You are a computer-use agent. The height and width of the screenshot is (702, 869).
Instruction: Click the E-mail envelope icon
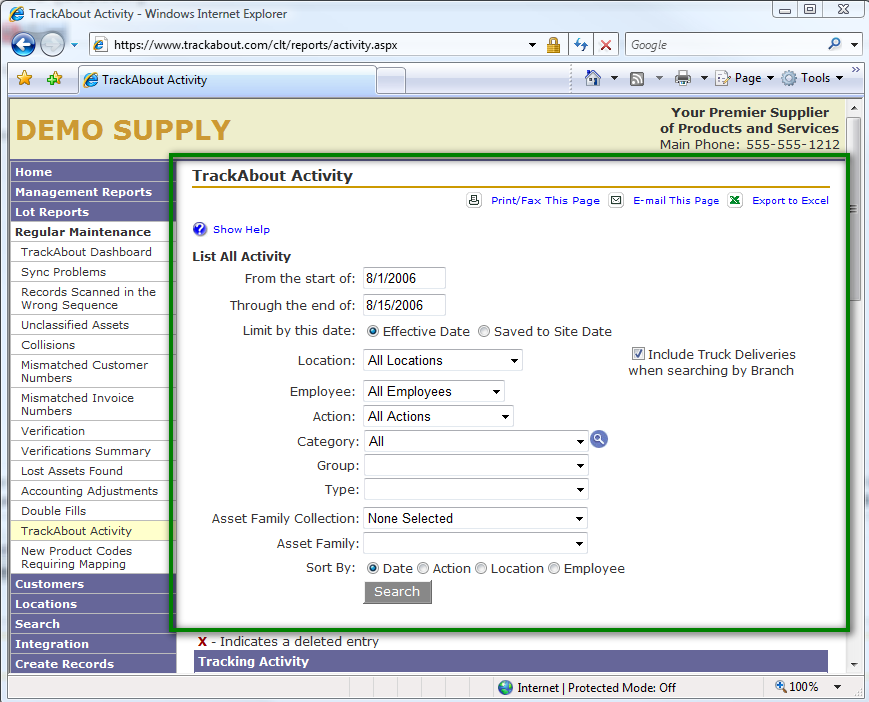616,200
